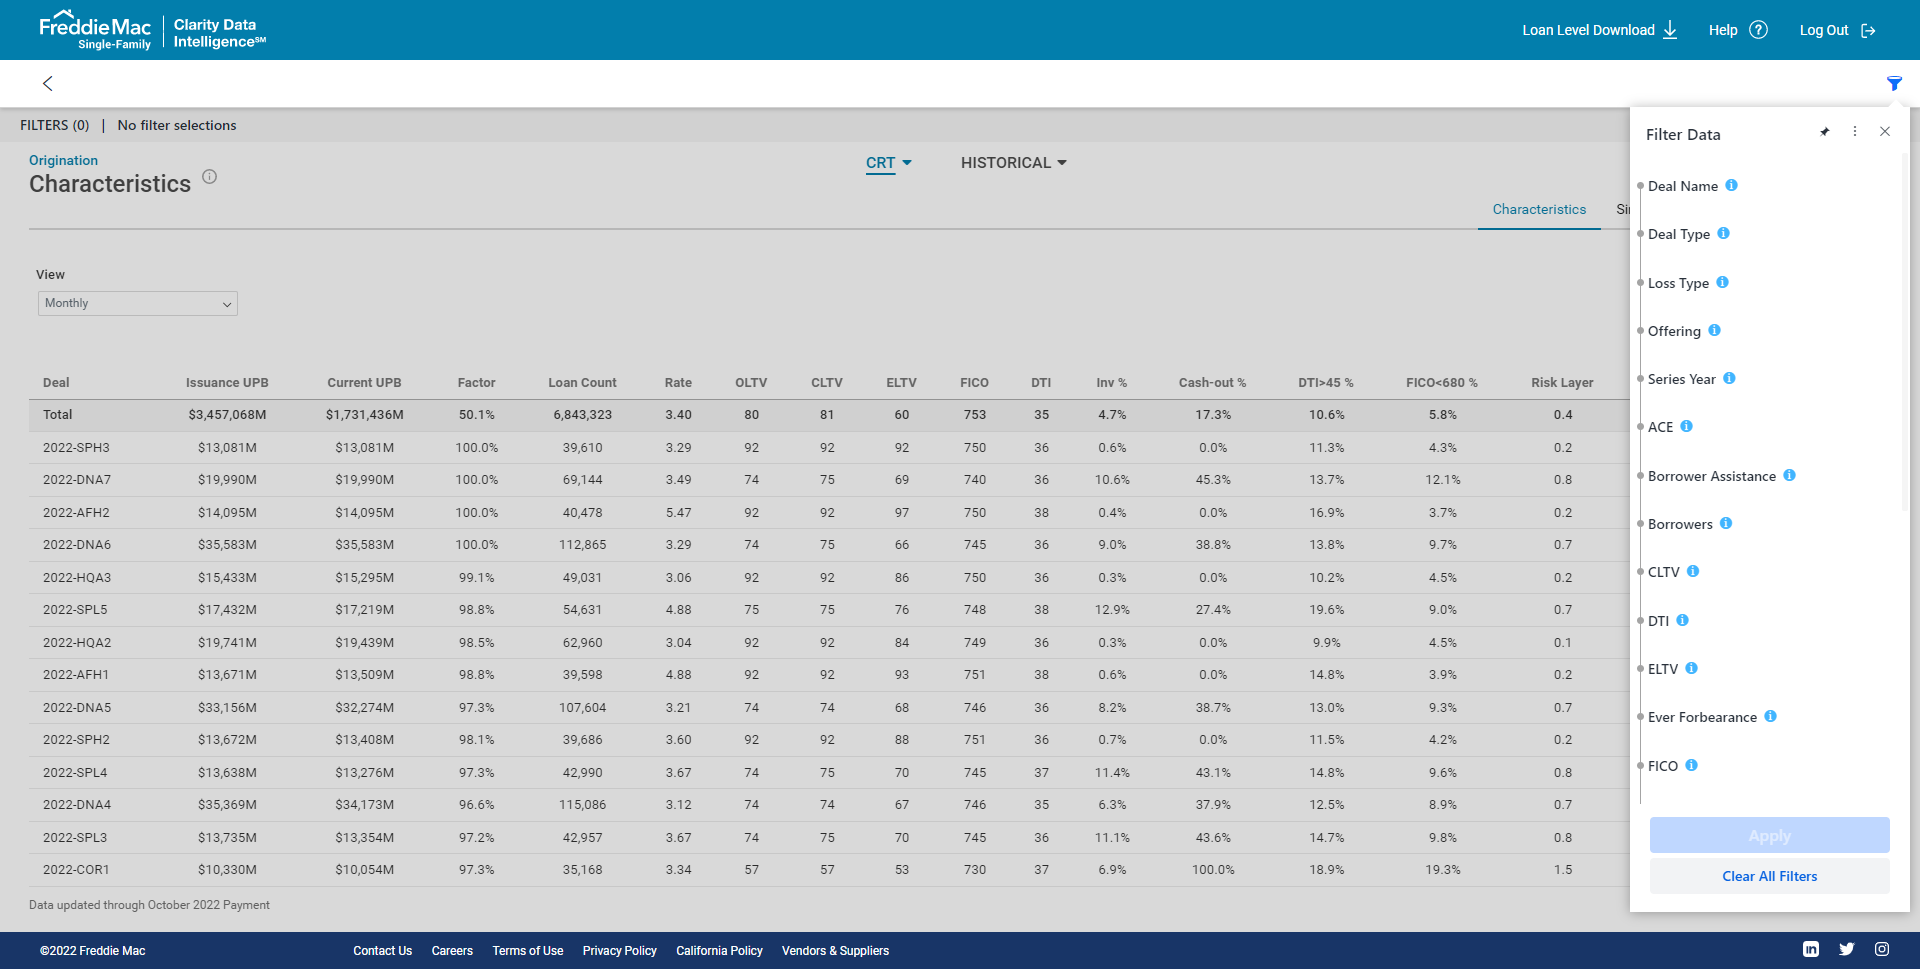This screenshot has width=1920, height=969.
Task: Go back with the left arrow
Action: [x=47, y=83]
